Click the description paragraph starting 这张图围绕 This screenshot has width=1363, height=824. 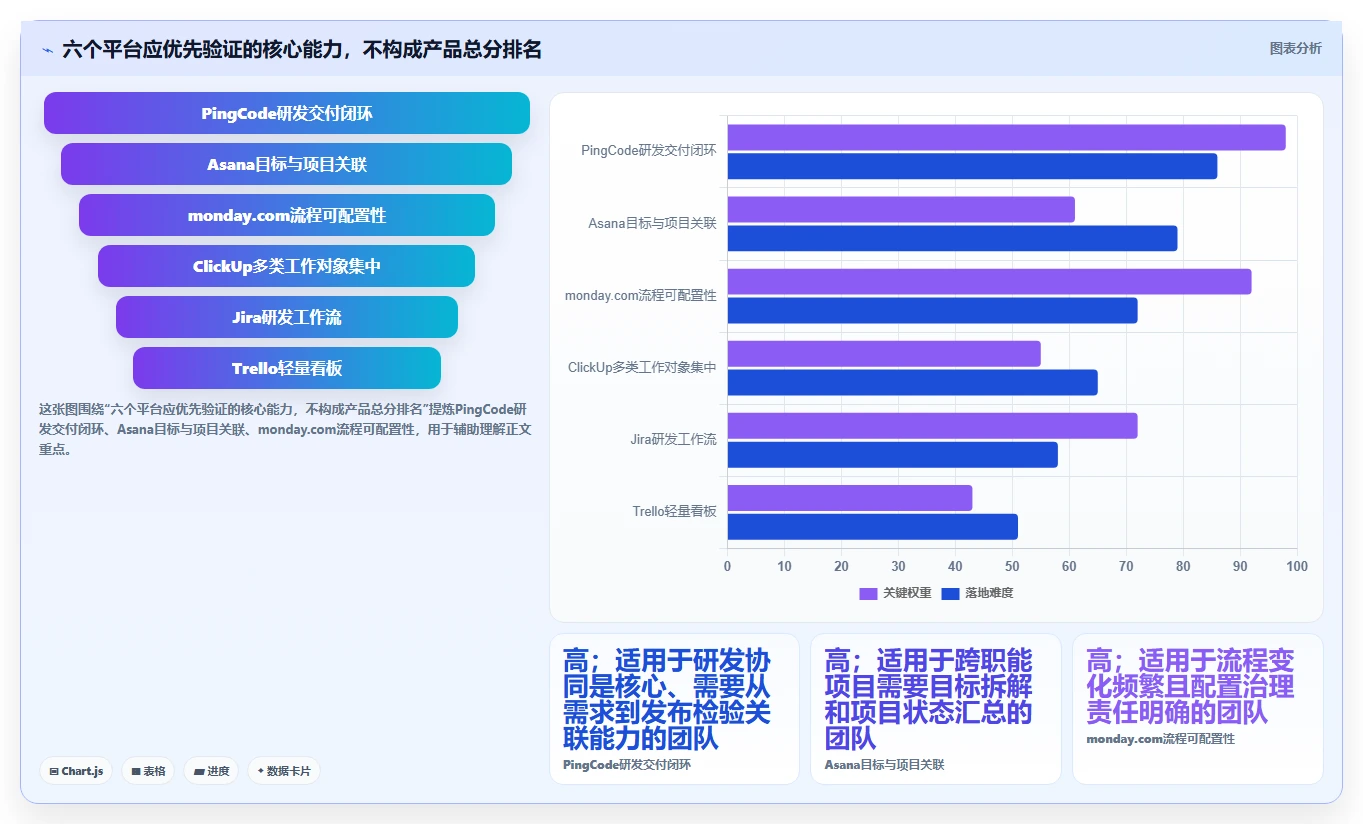point(285,429)
